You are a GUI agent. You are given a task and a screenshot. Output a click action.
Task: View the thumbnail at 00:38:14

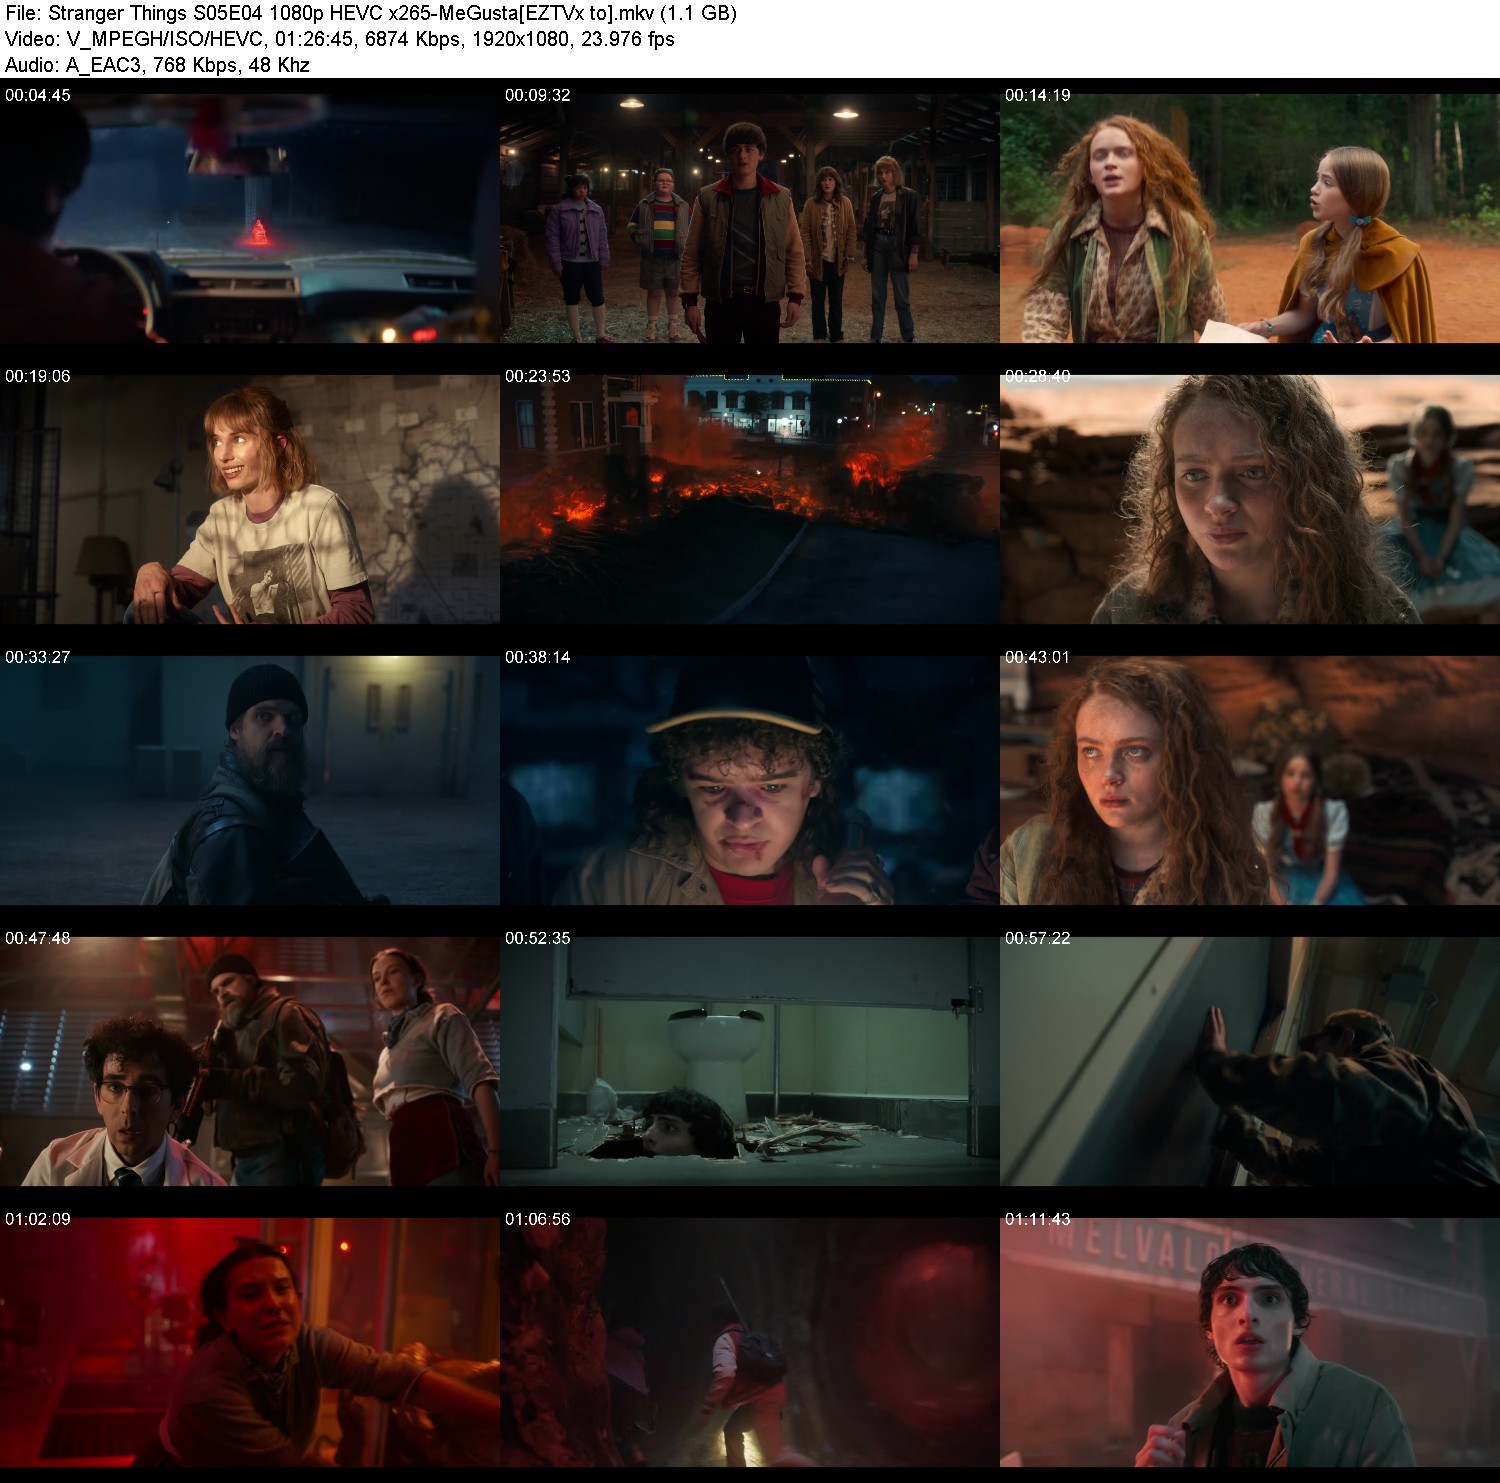(750, 780)
